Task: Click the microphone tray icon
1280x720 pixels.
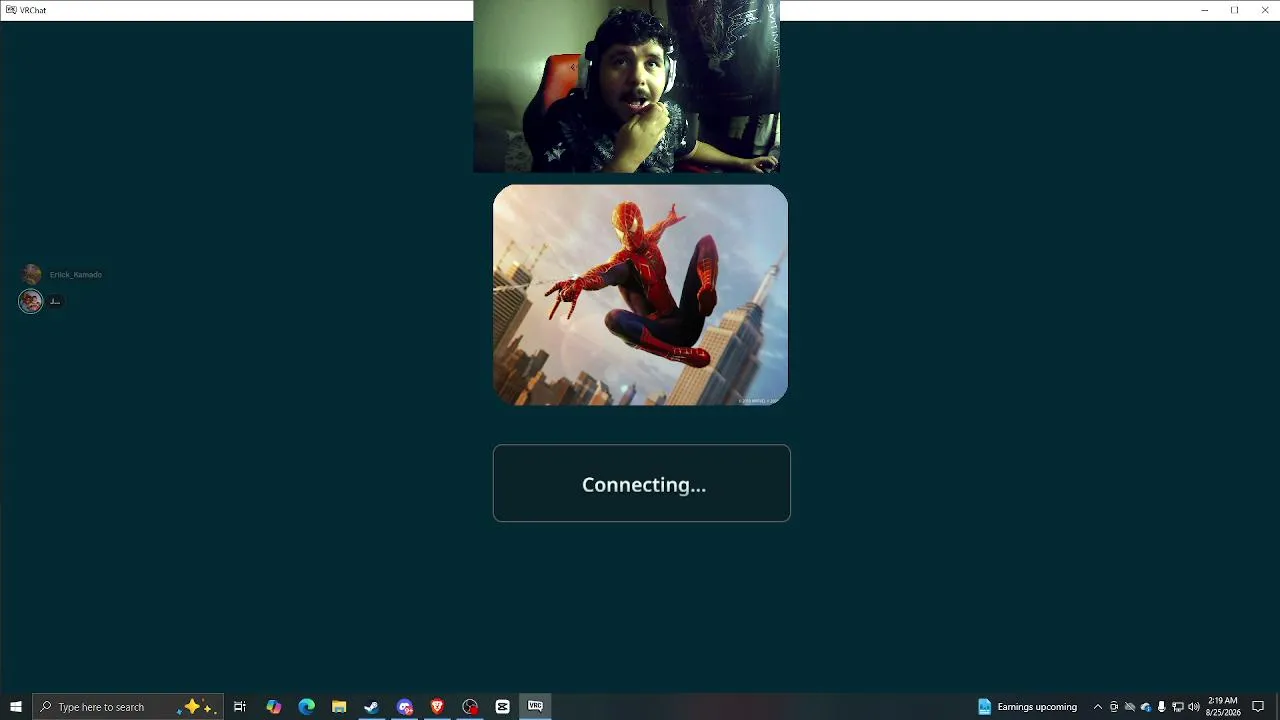Action: pyautogui.click(x=1161, y=707)
